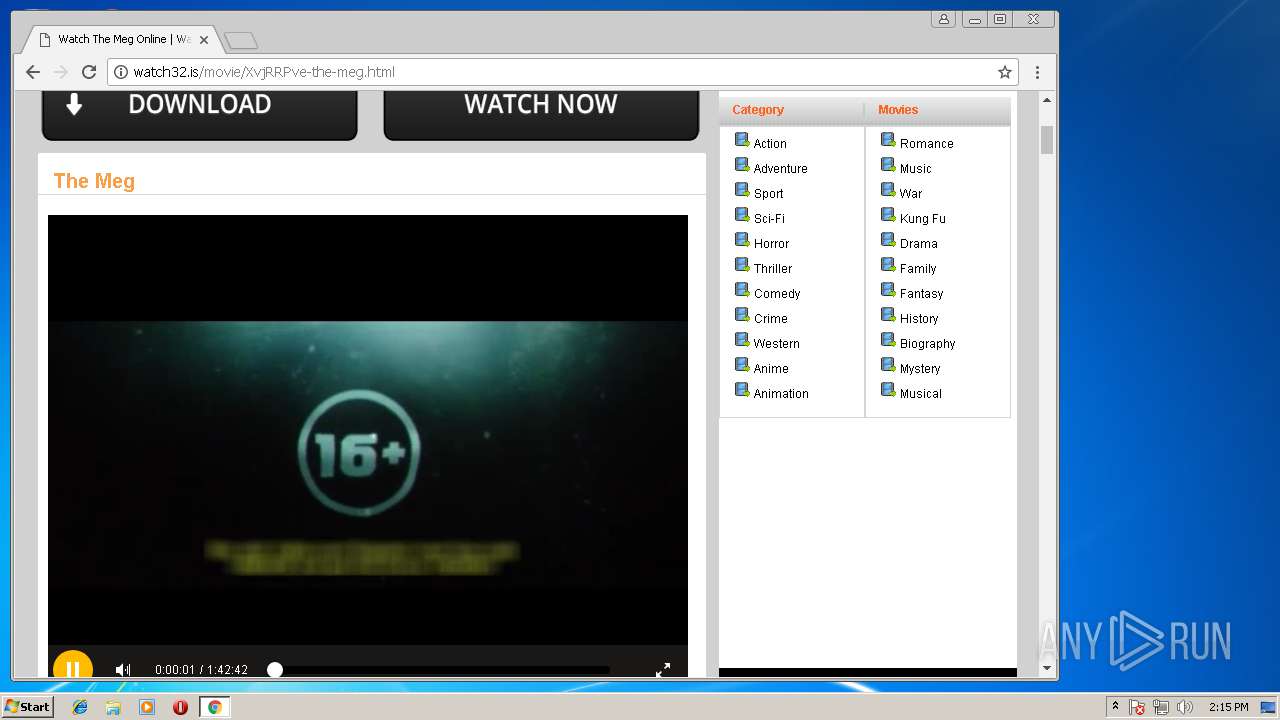
Task: Open the Sport category link
Action: pos(768,193)
